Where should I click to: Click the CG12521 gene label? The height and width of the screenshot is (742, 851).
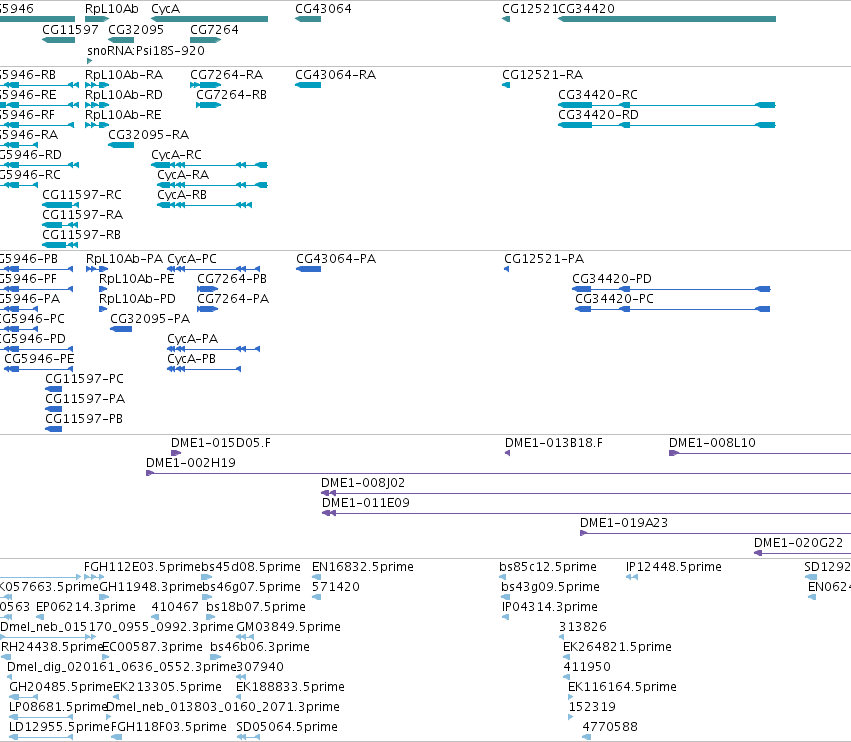pyautogui.click(x=530, y=9)
